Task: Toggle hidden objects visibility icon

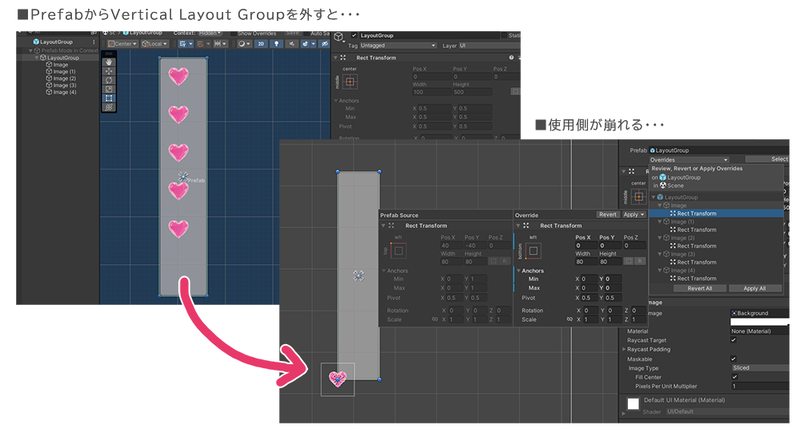Action: (x=323, y=44)
